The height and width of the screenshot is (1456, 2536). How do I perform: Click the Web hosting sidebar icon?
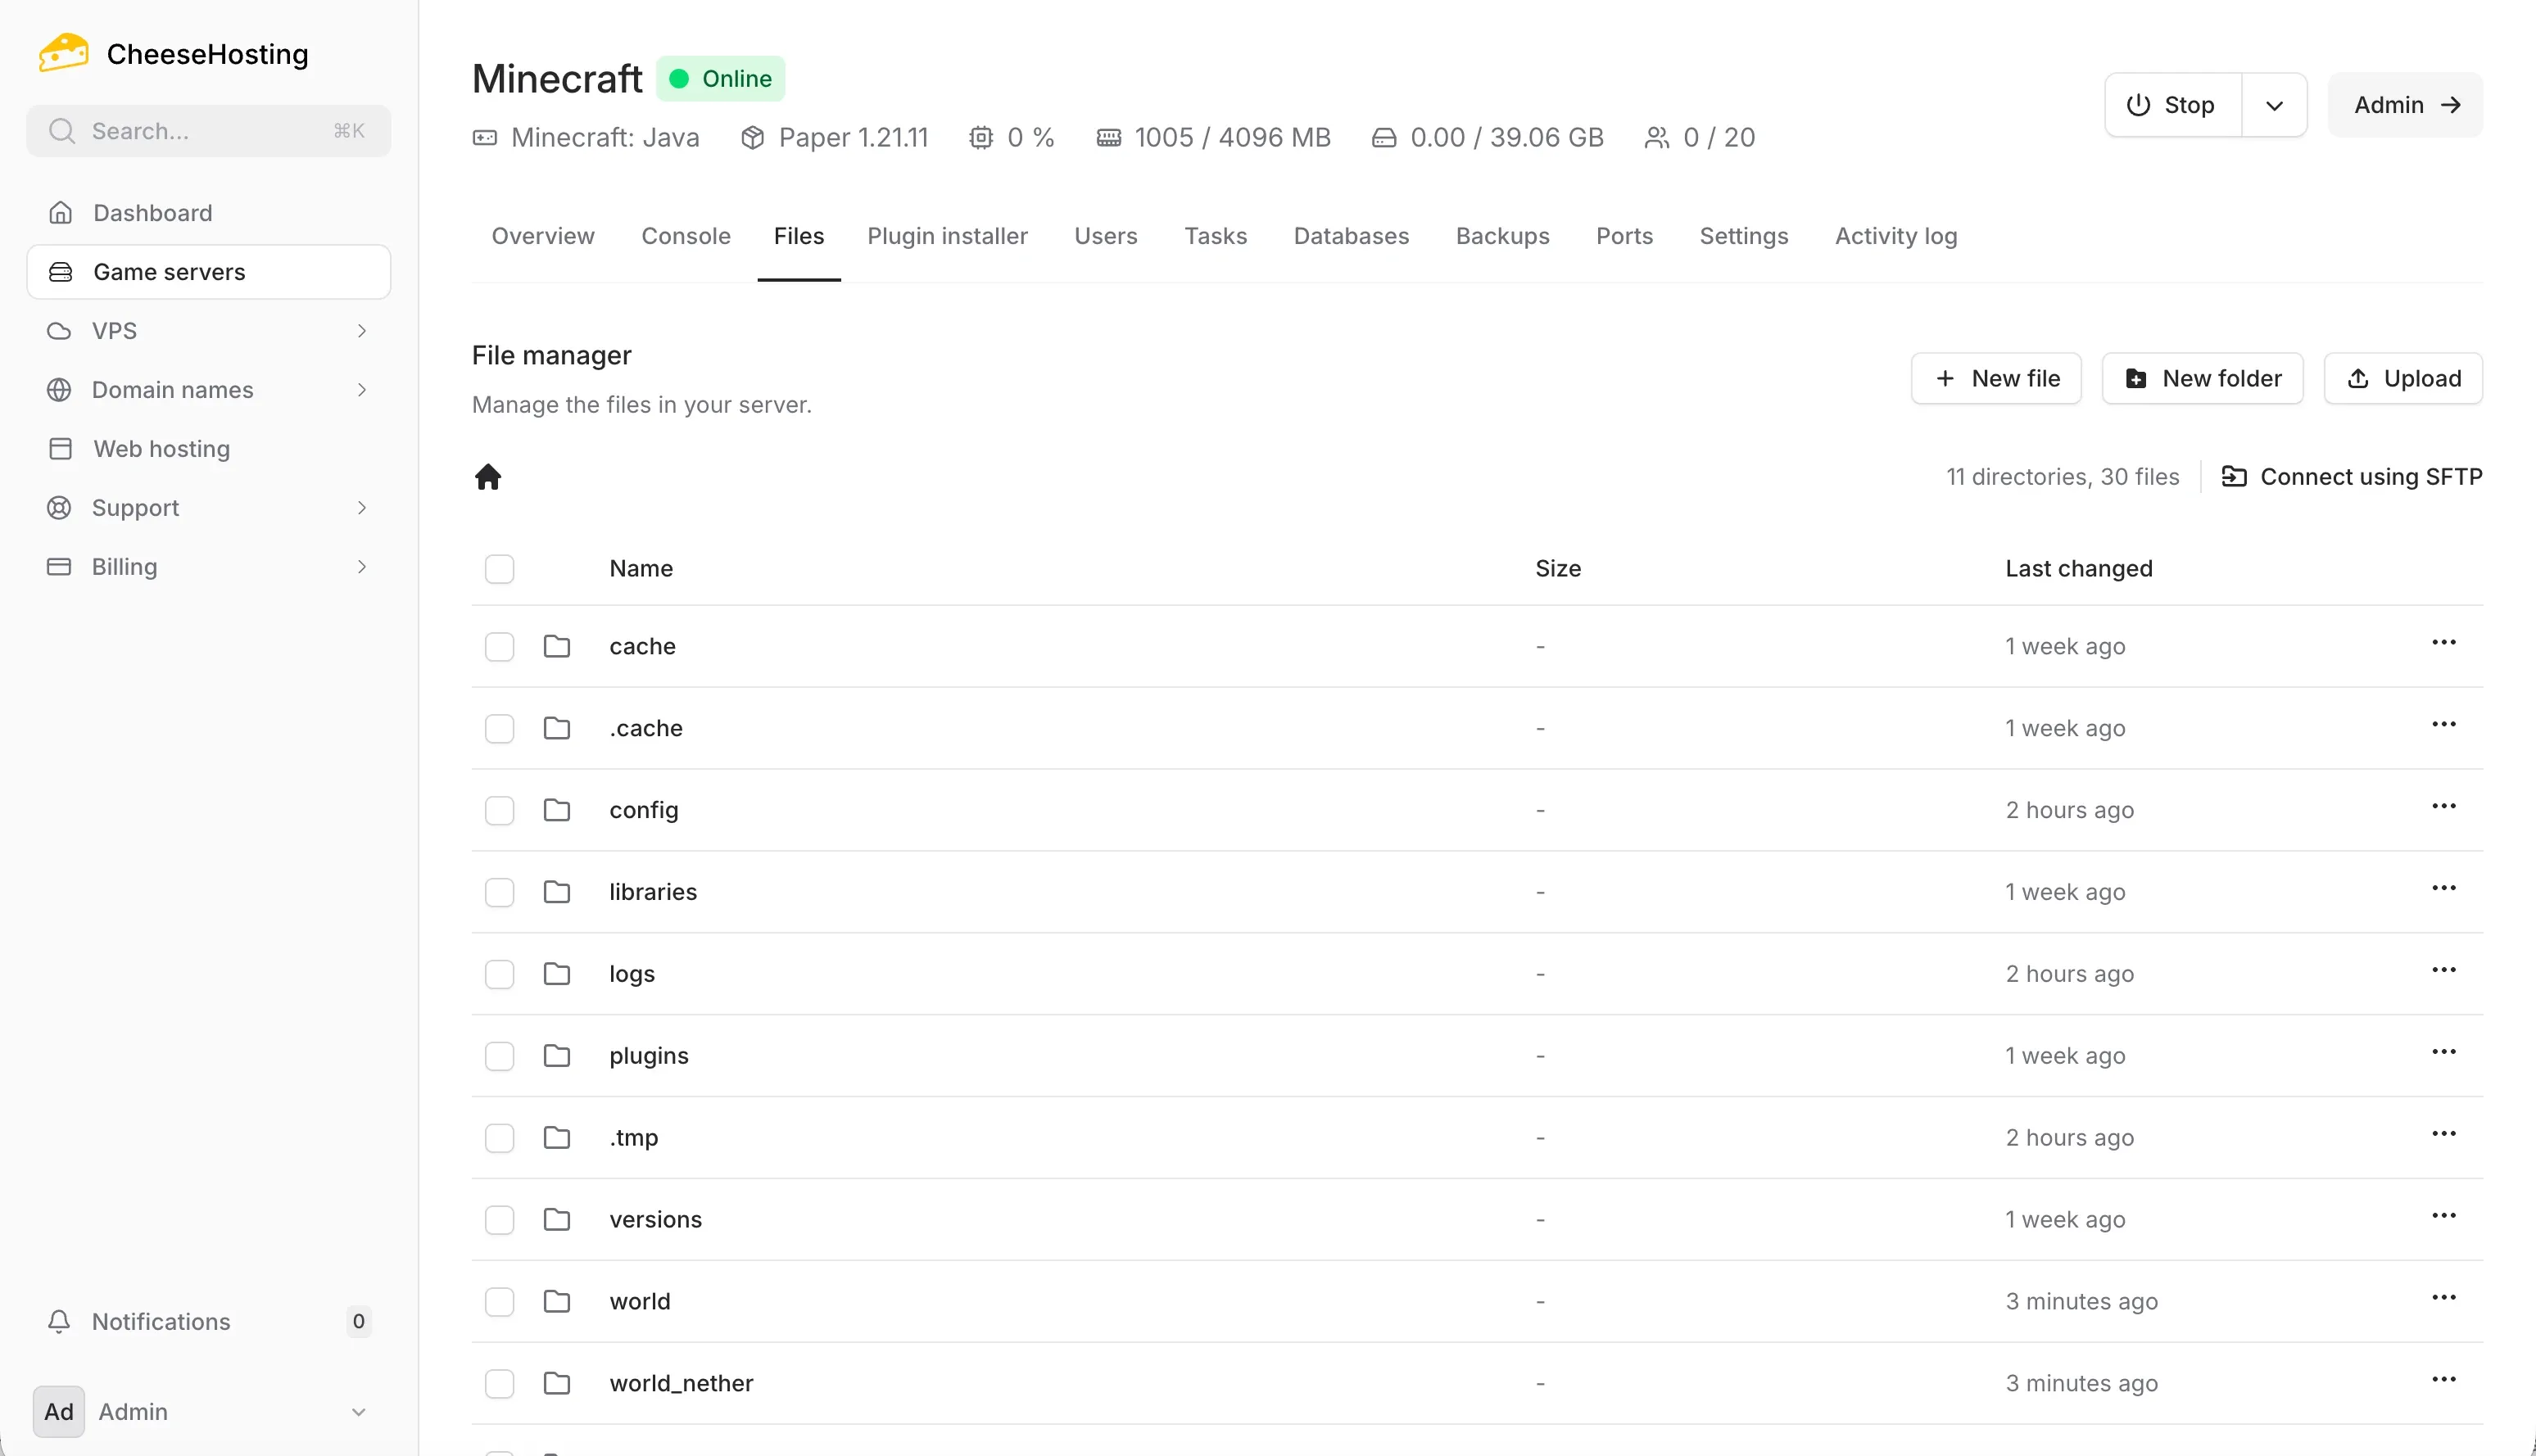[59, 448]
